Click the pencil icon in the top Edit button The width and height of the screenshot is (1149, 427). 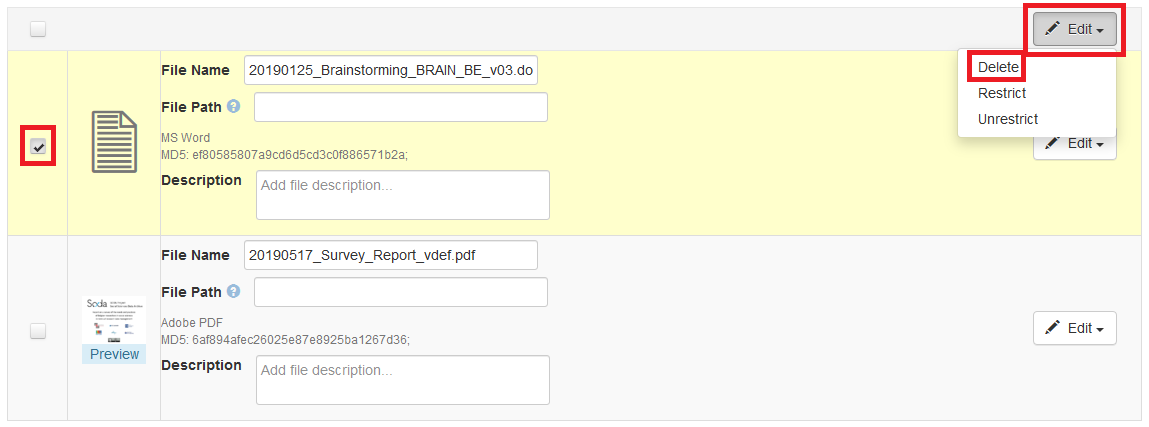click(x=1053, y=29)
